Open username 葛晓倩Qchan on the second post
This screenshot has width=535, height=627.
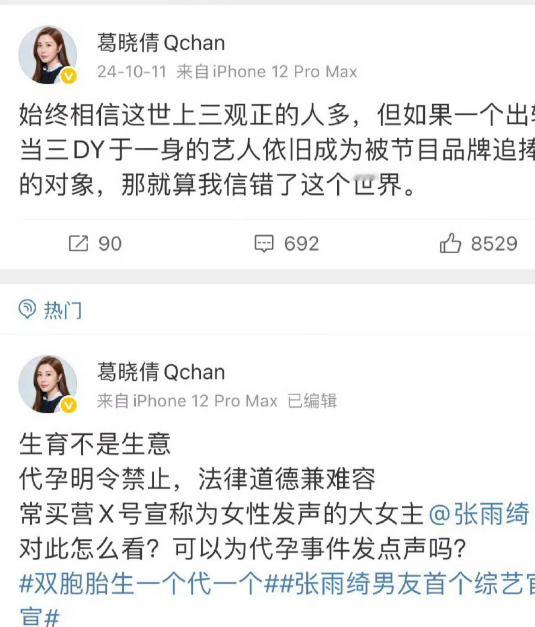pyautogui.click(x=161, y=372)
